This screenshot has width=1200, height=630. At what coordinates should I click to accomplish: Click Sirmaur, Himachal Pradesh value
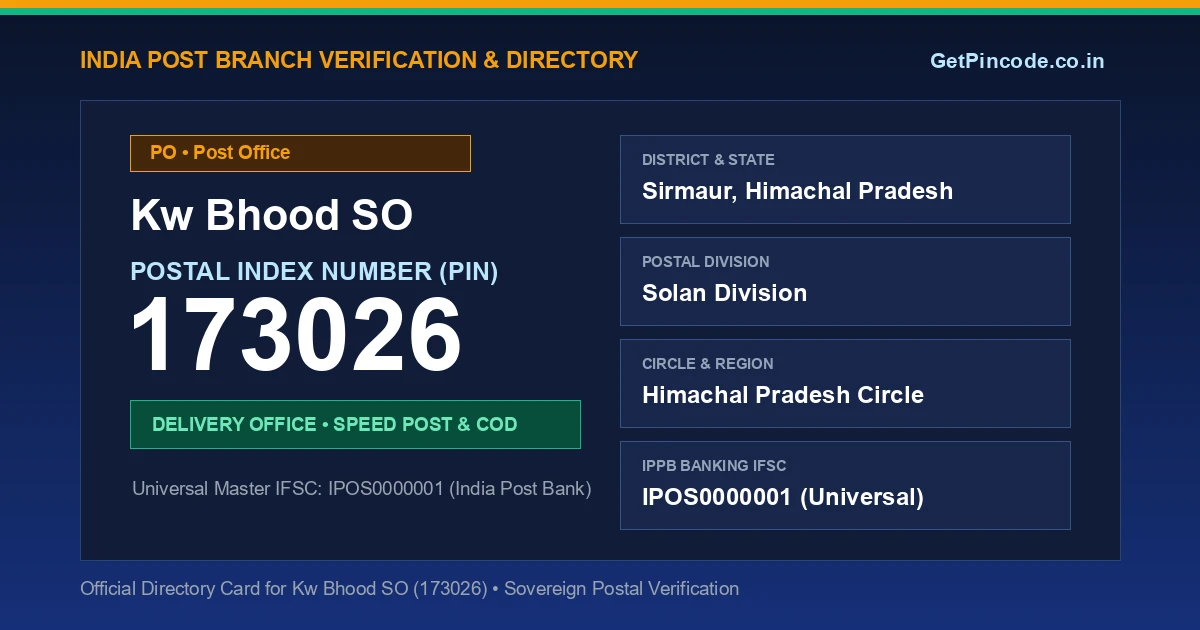pyautogui.click(x=797, y=191)
